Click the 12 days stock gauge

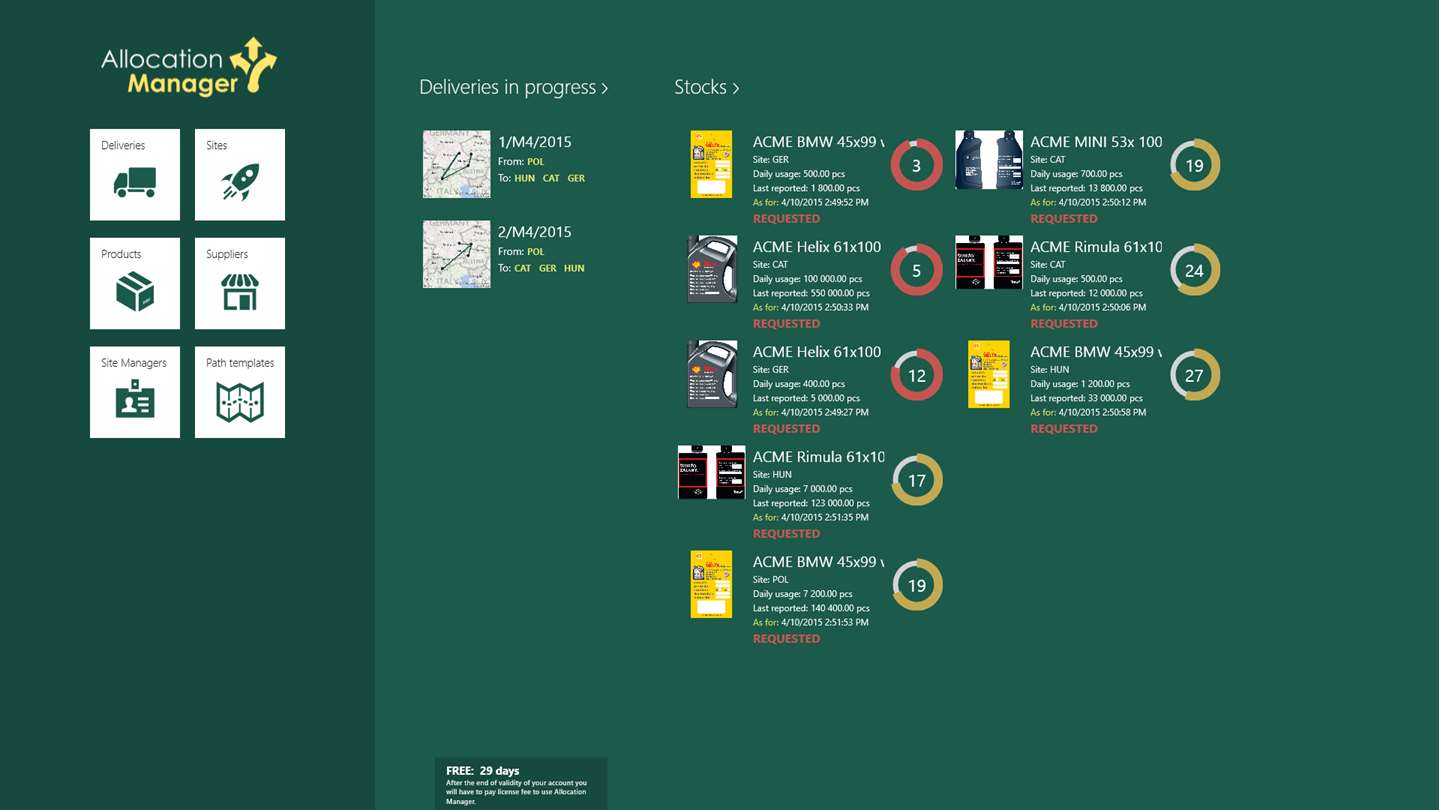click(917, 375)
